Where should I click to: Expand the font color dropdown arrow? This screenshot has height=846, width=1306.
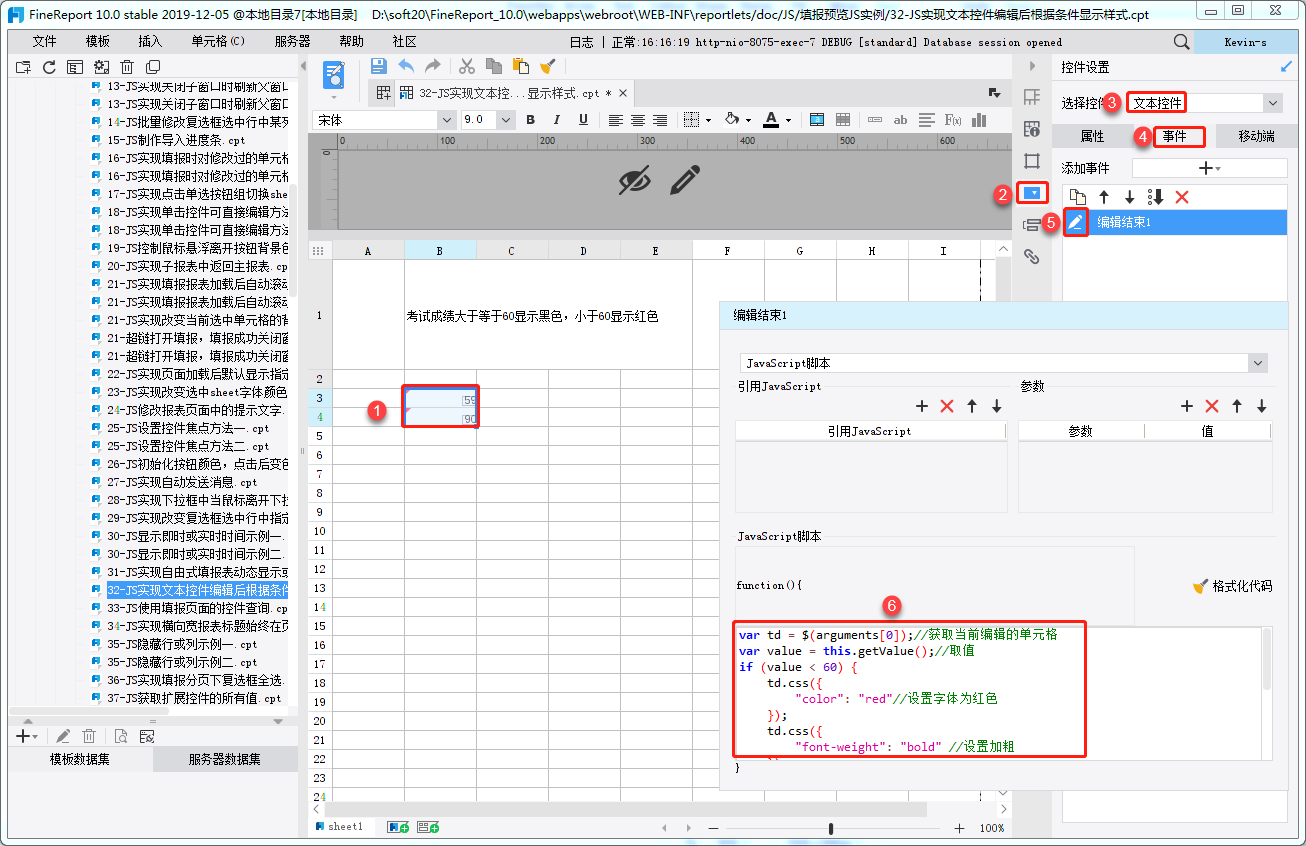[x=789, y=120]
